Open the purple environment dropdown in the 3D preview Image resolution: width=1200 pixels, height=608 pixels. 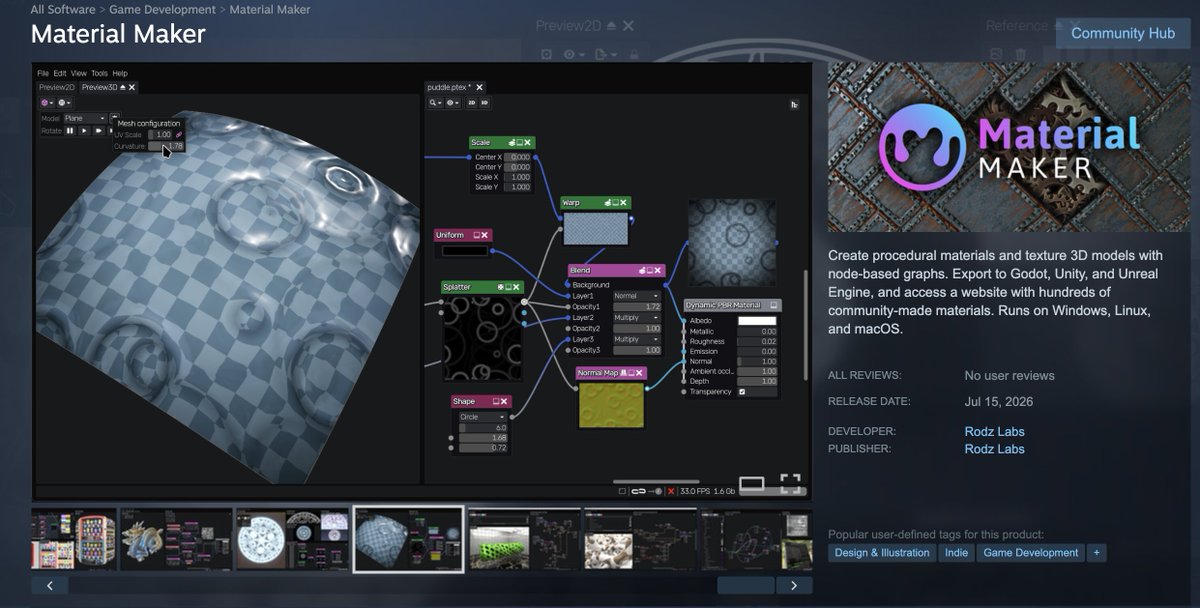tap(47, 103)
